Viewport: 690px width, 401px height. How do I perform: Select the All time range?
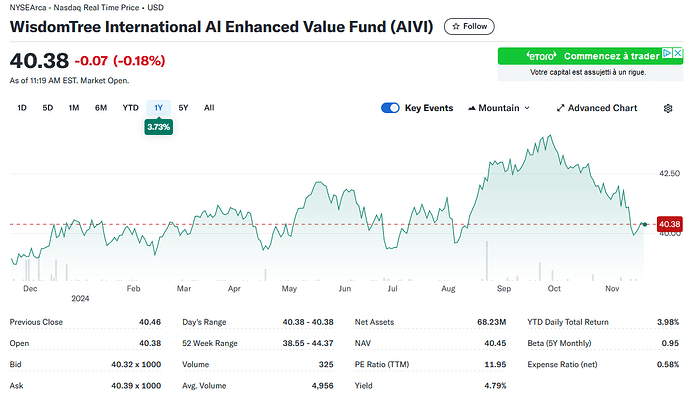[x=209, y=108]
